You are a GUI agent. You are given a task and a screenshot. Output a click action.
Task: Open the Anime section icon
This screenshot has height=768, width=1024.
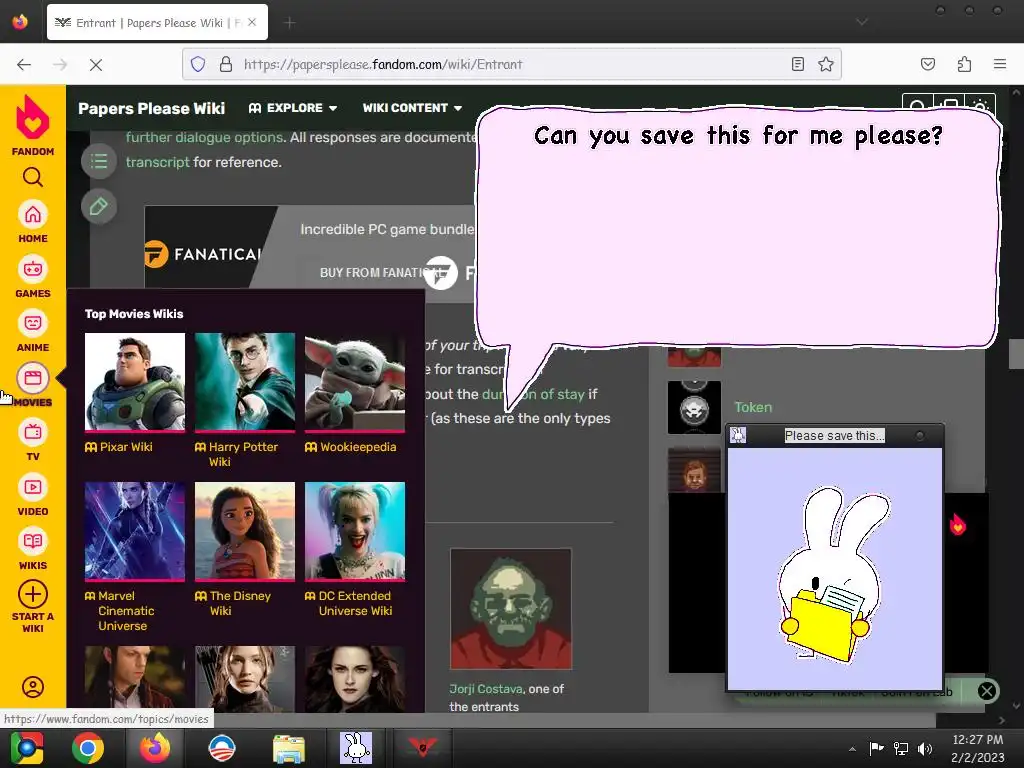[33, 323]
